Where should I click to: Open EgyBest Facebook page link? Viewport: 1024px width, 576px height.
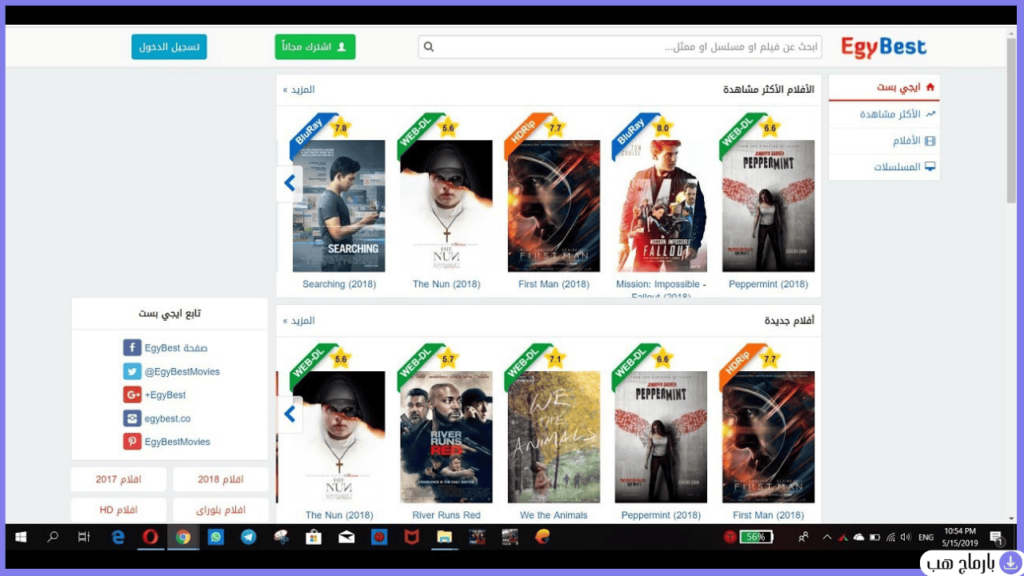pos(165,348)
